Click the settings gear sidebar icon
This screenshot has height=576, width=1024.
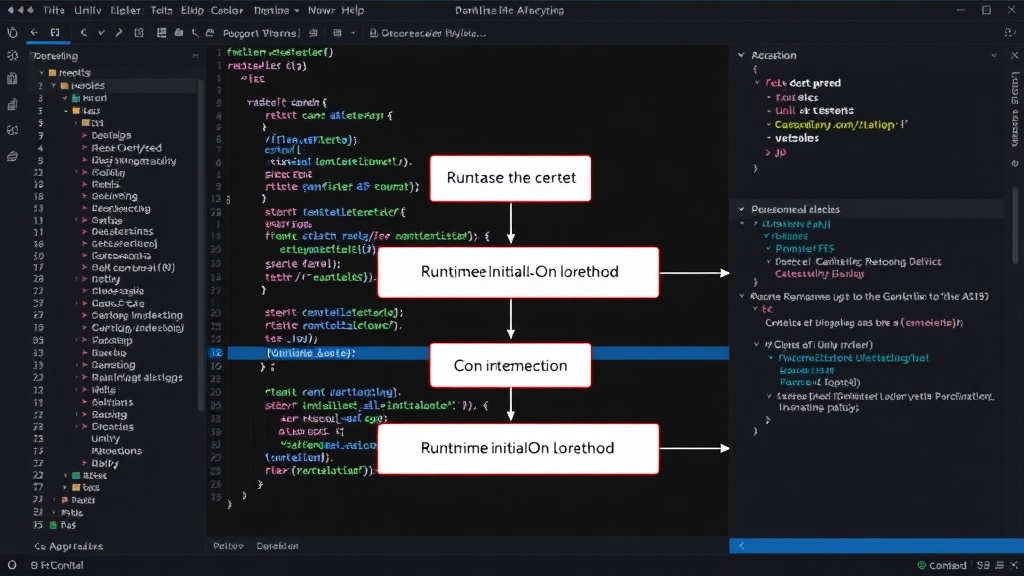coord(12,56)
